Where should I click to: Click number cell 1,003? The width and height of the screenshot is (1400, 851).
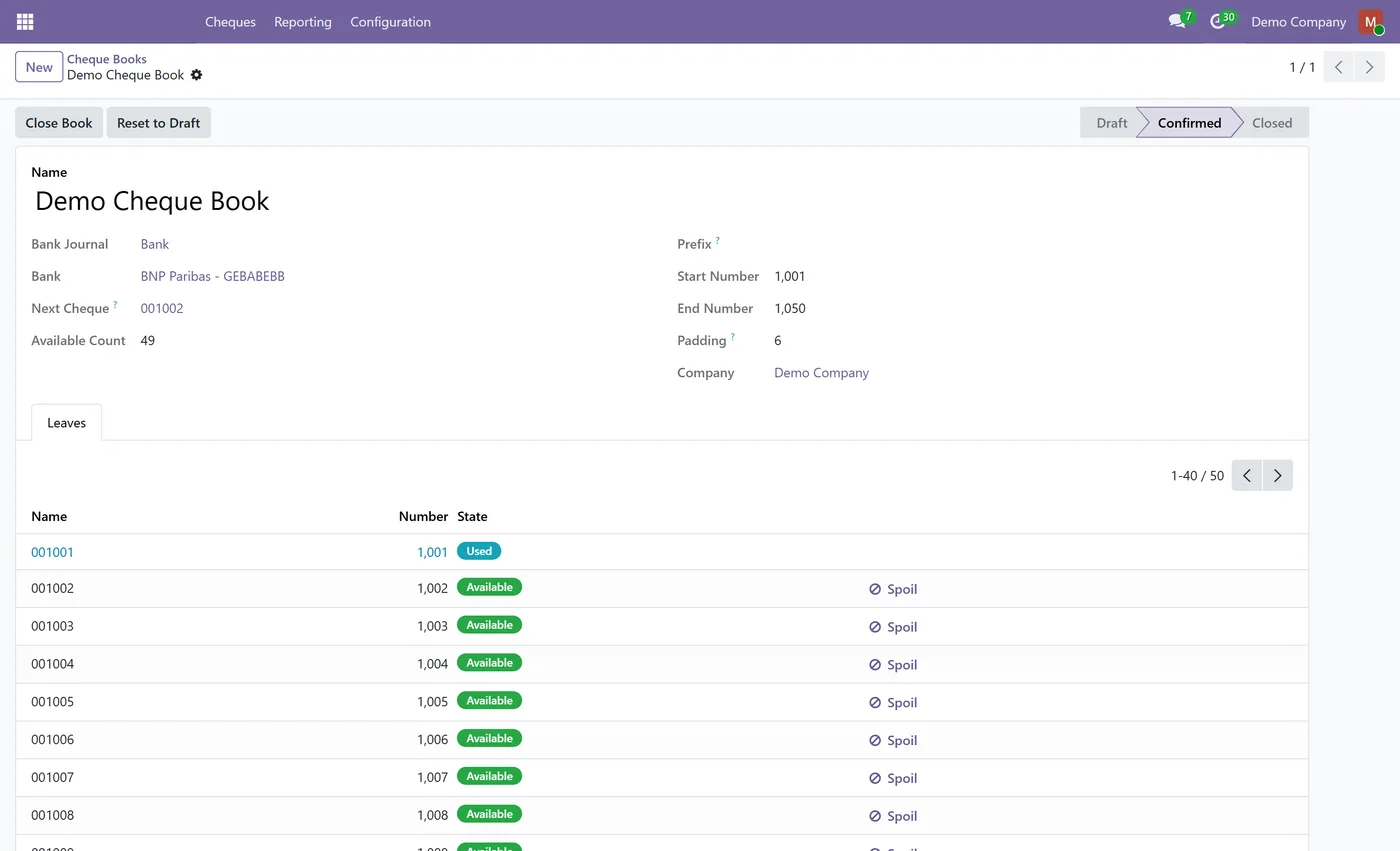tap(432, 626)
